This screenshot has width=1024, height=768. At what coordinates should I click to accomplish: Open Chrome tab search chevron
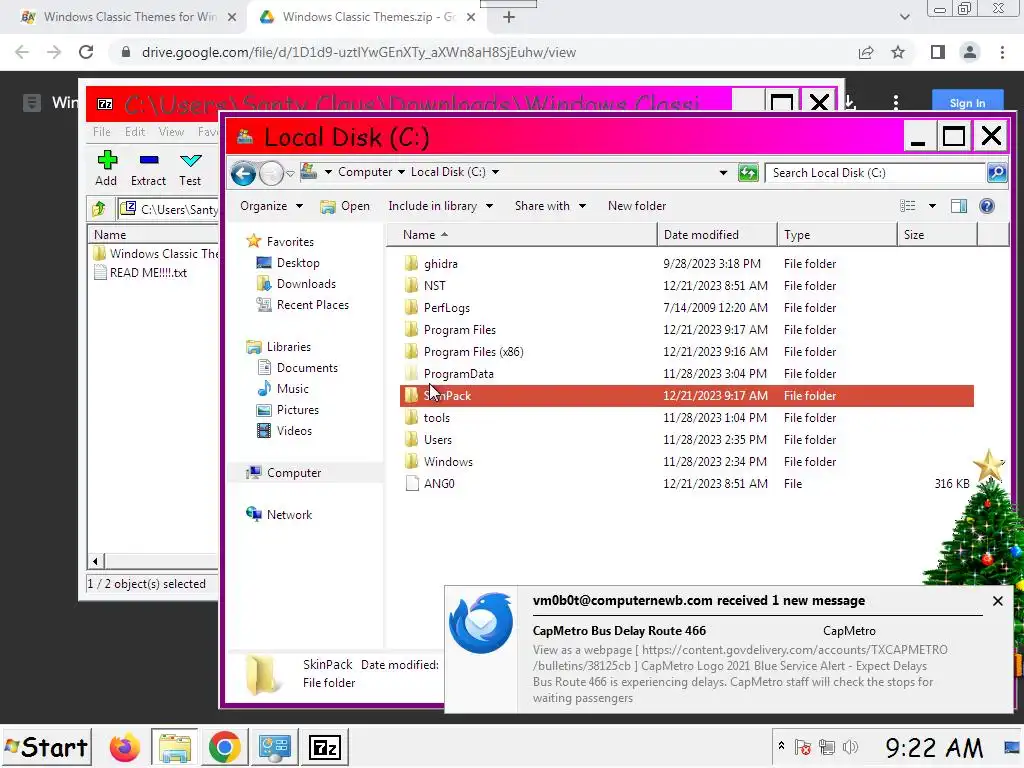point(904,17)
